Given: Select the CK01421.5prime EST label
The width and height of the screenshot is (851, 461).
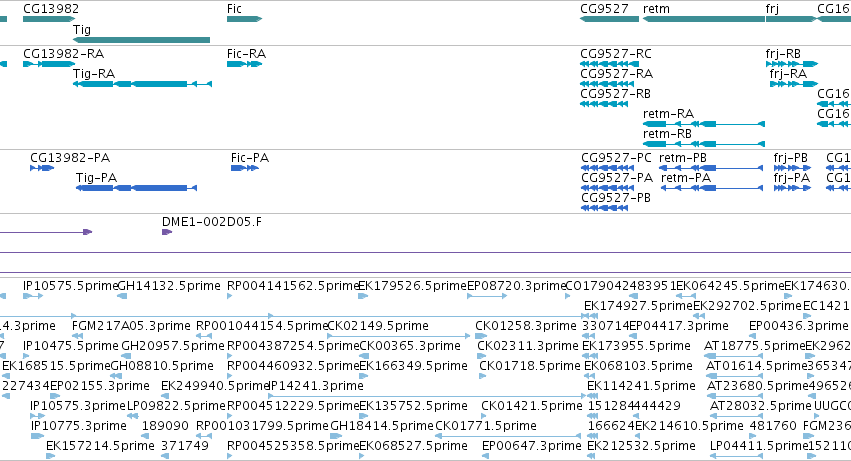Looking at the screenshot, I should tap(532, 407).
